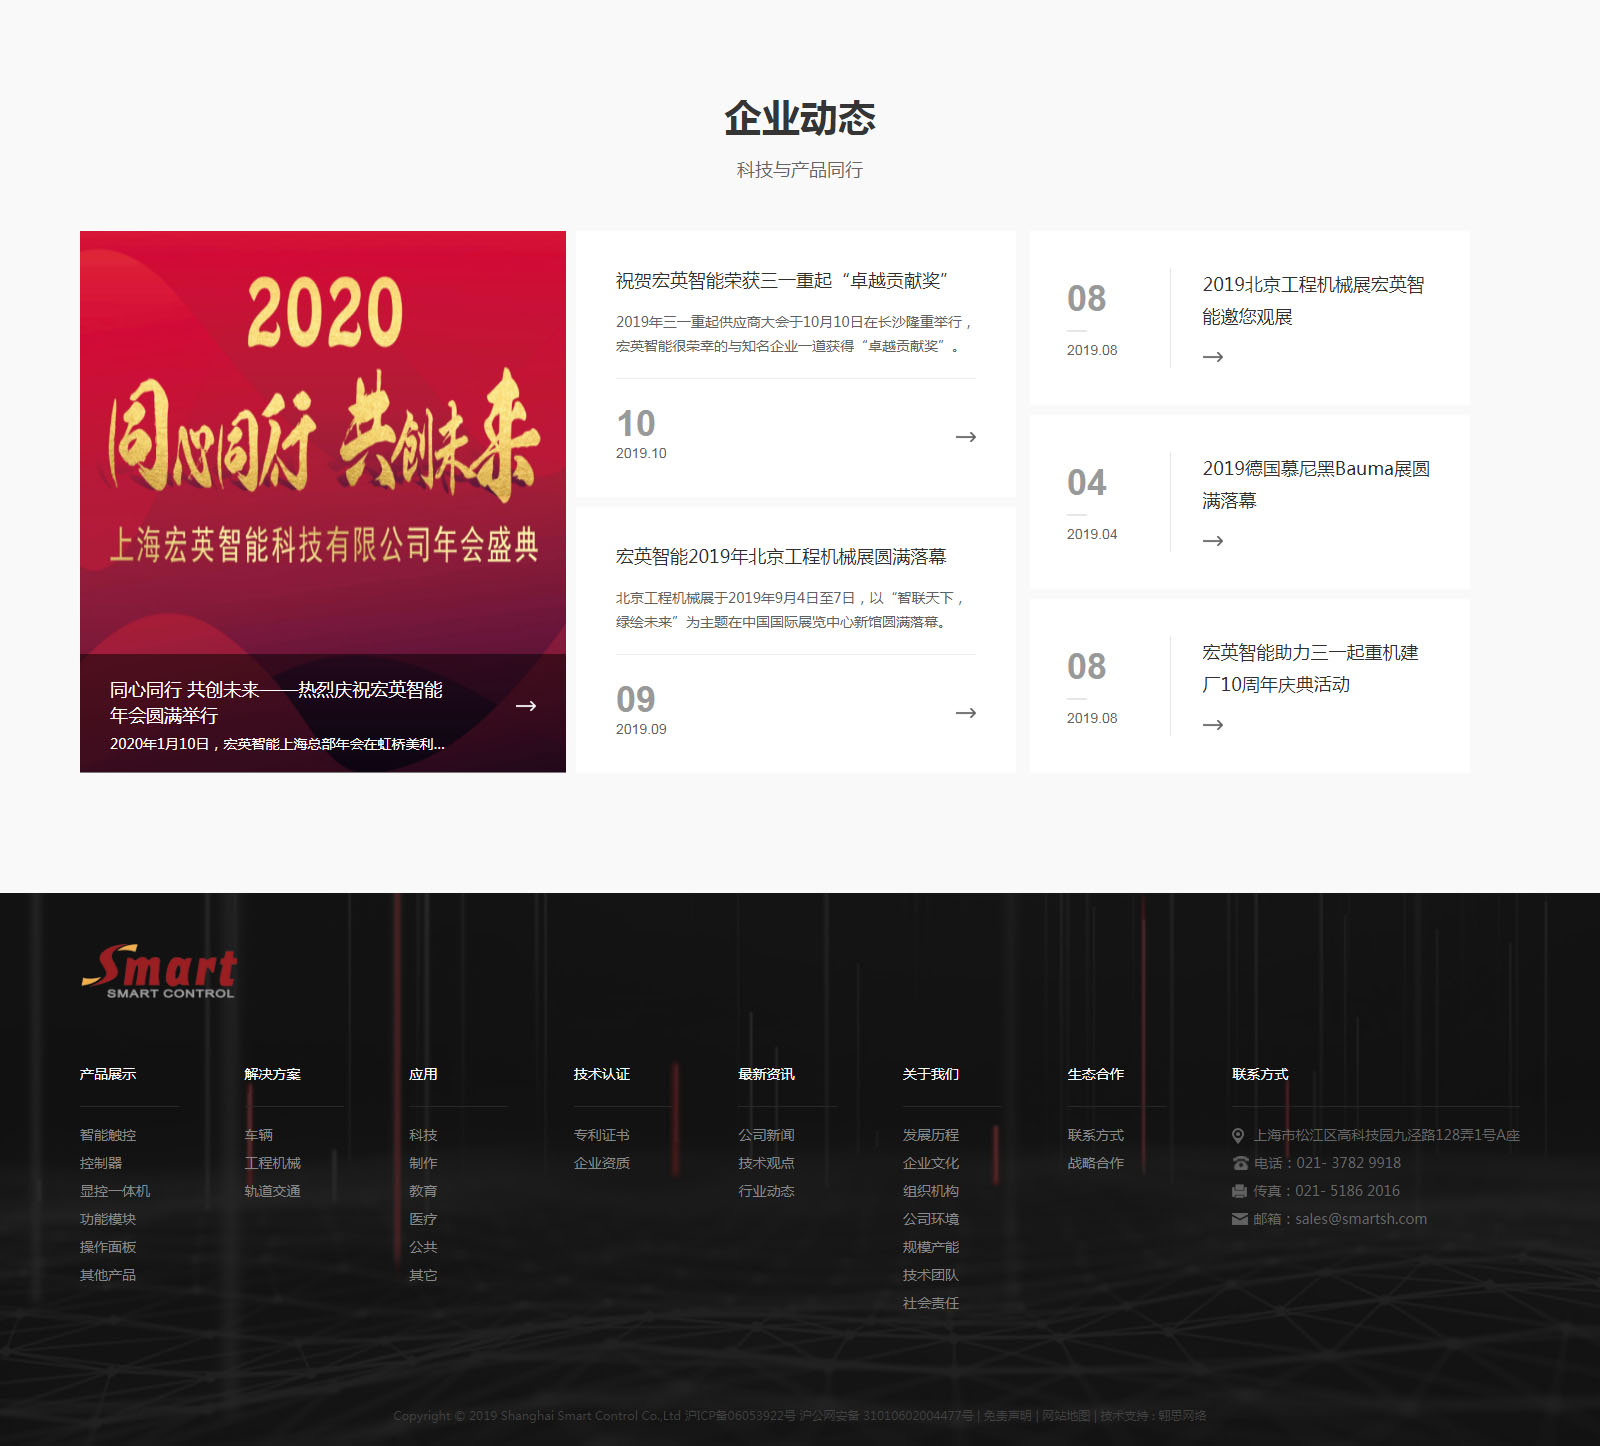Image resolution: width=1600 pixels, height=1446 pixels.
Task: Open the 公共 application link
Action: [x=423, y=1247]
